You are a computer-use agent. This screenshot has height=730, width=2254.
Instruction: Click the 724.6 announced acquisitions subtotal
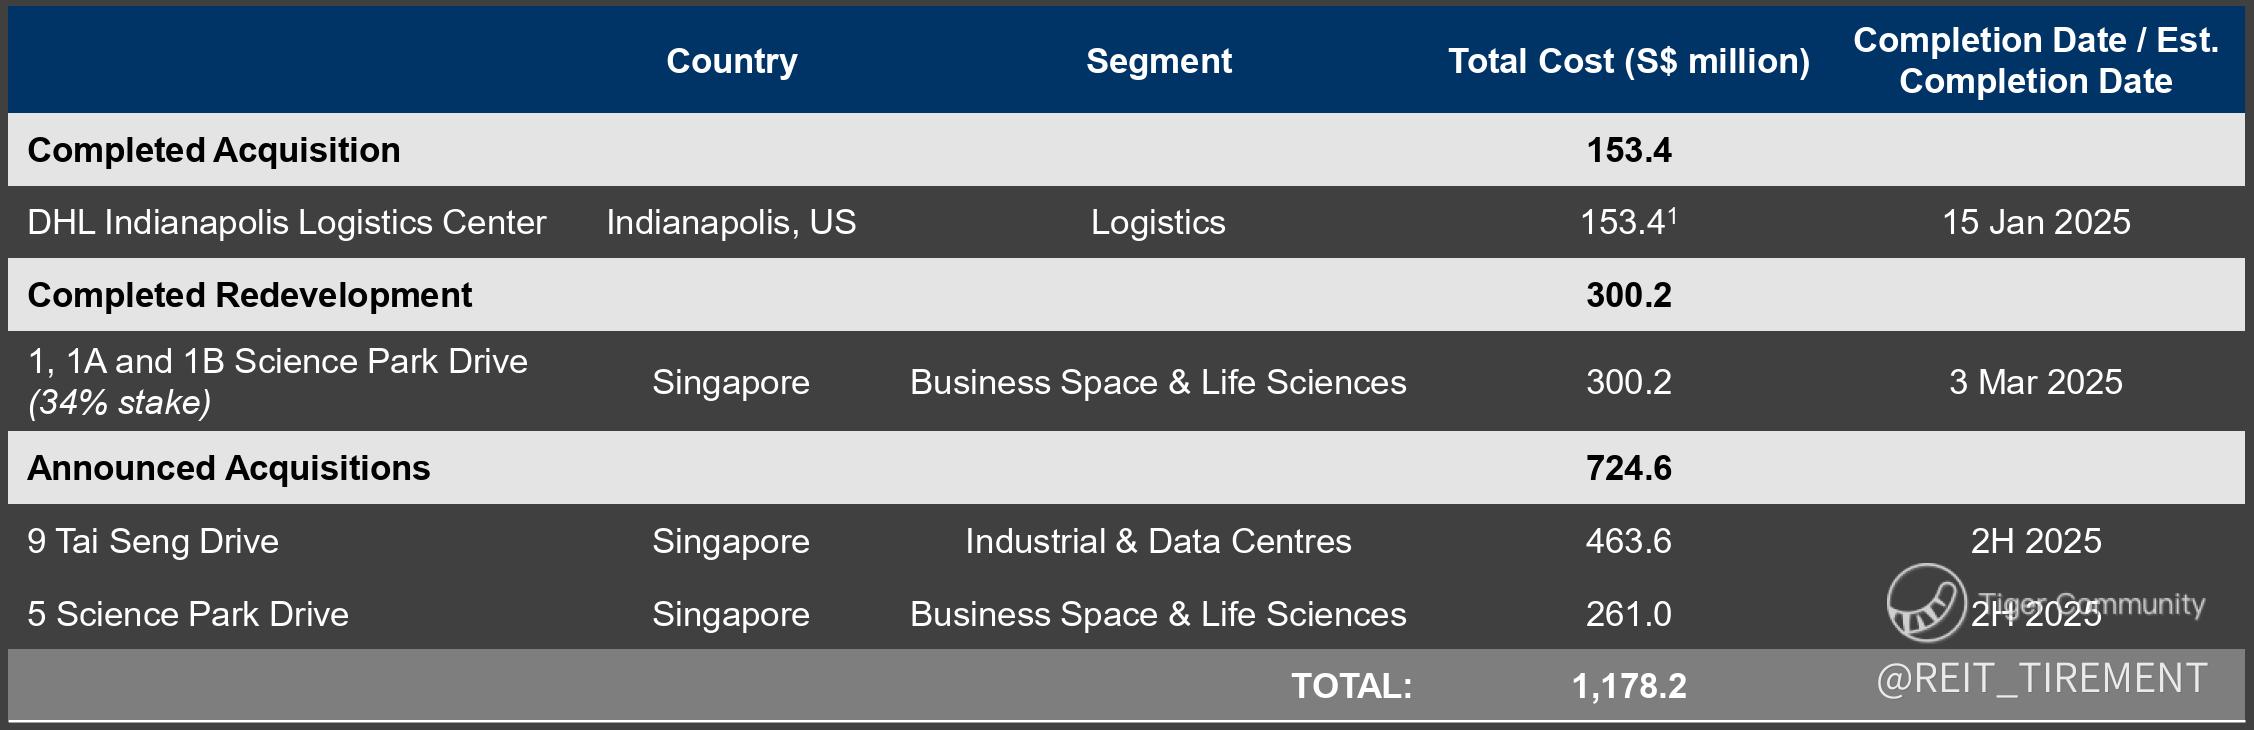[1628, 468]
